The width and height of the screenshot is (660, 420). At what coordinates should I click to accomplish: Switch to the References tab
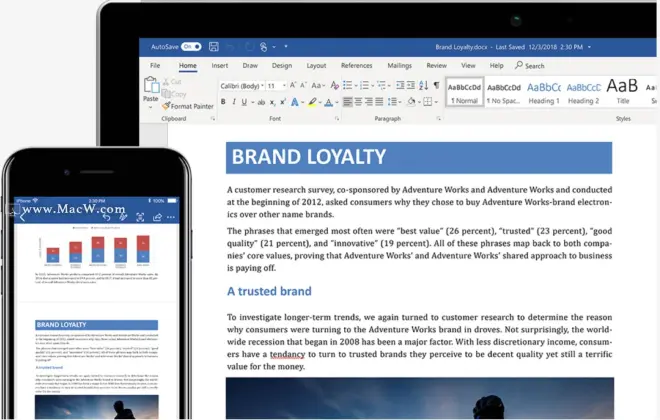(x=357, y=66)
